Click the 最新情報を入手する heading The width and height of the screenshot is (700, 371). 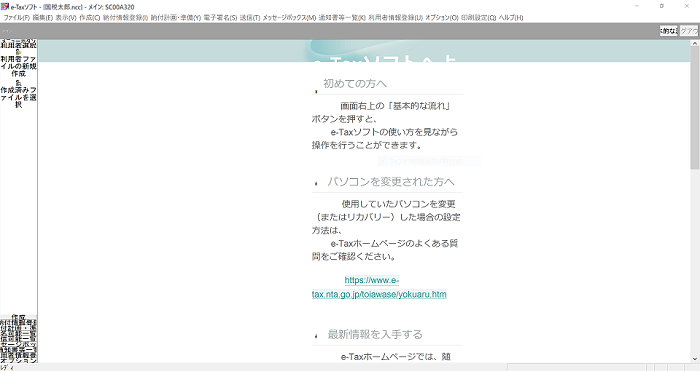click(375, 334)
